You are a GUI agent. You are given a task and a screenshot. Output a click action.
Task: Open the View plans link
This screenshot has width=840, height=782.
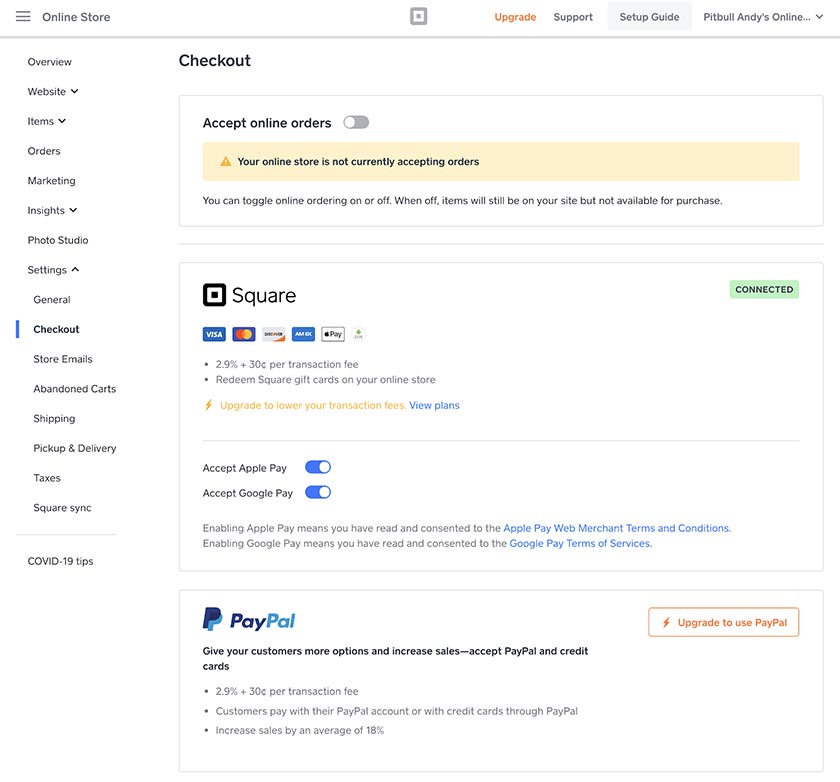tap(434, 405)
